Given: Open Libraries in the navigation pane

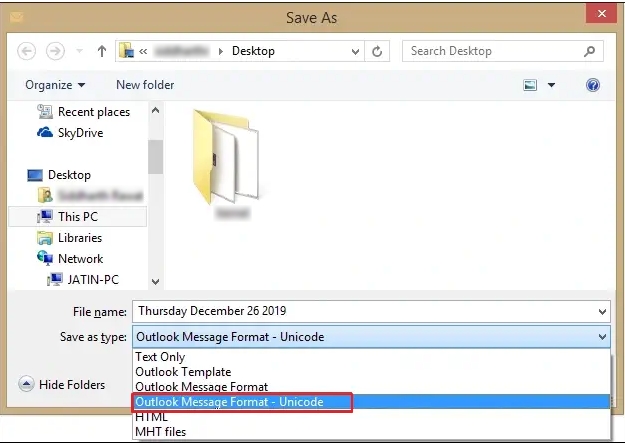Looking at the screenshot, I should pyautogui.click(x=80, y=238).
